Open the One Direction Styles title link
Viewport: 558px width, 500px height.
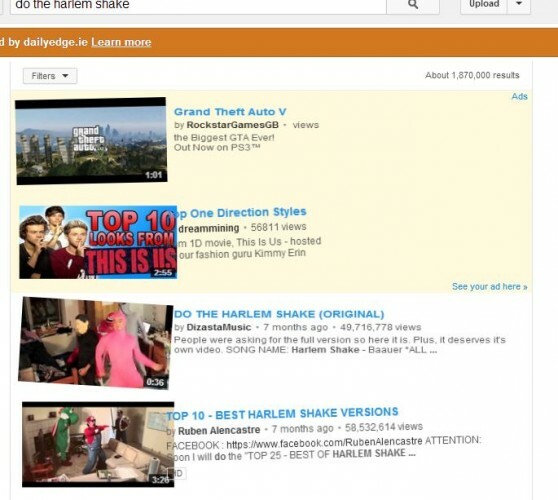(x=241, y=212)
